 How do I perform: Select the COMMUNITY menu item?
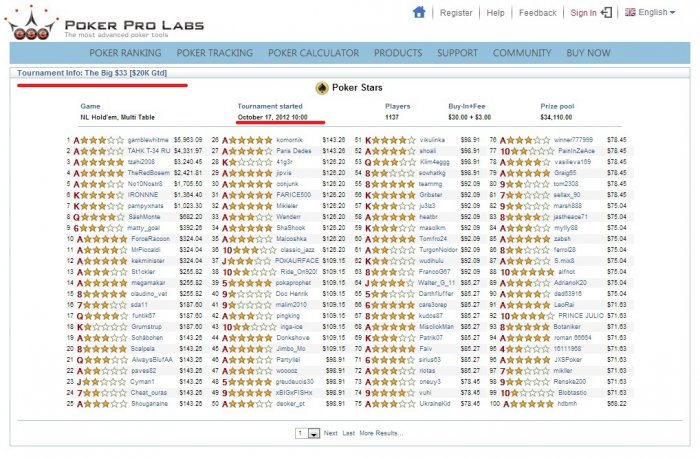(x=522, y=53)
